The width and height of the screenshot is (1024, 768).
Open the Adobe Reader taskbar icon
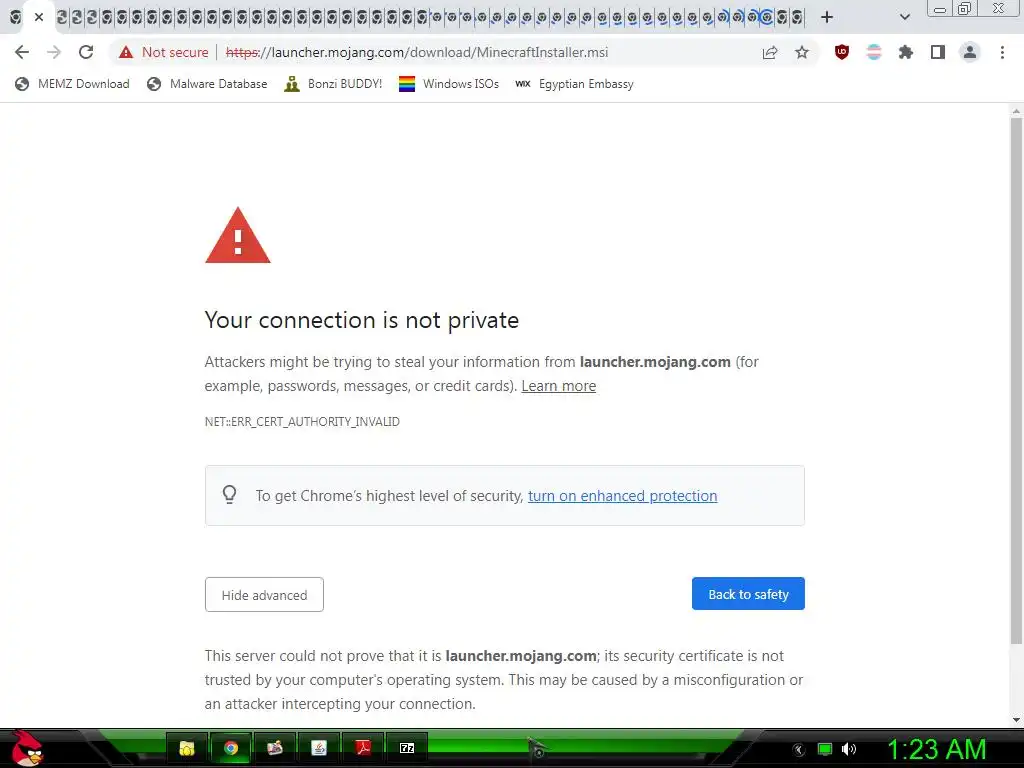point(363,748)
